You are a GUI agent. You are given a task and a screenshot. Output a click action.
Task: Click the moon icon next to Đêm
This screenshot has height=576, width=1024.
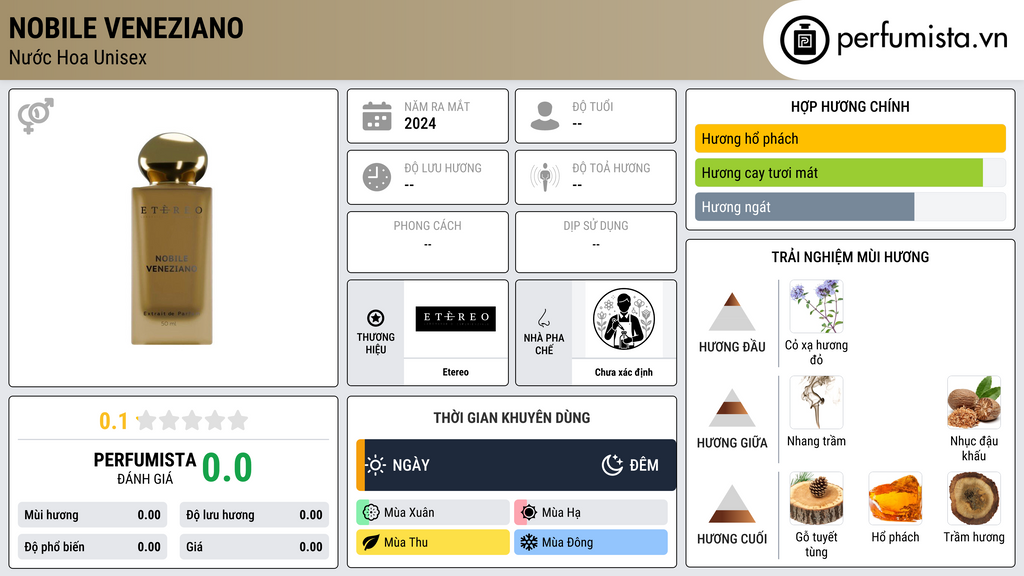tap(612, 465)
